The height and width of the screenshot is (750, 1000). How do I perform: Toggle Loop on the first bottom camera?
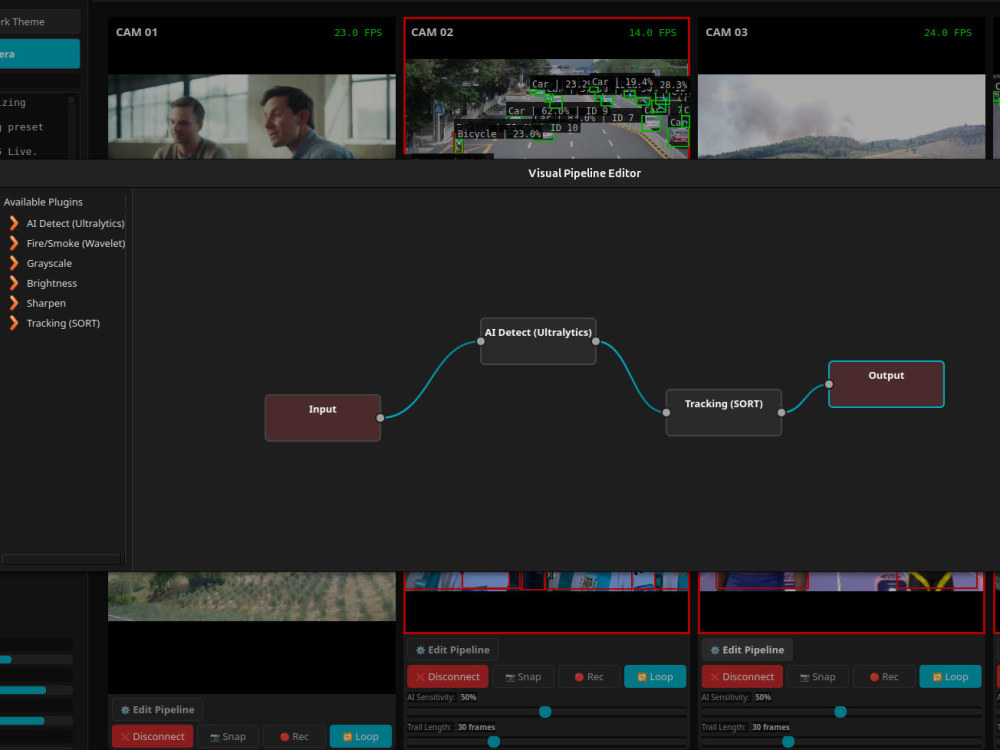point(360,737)
